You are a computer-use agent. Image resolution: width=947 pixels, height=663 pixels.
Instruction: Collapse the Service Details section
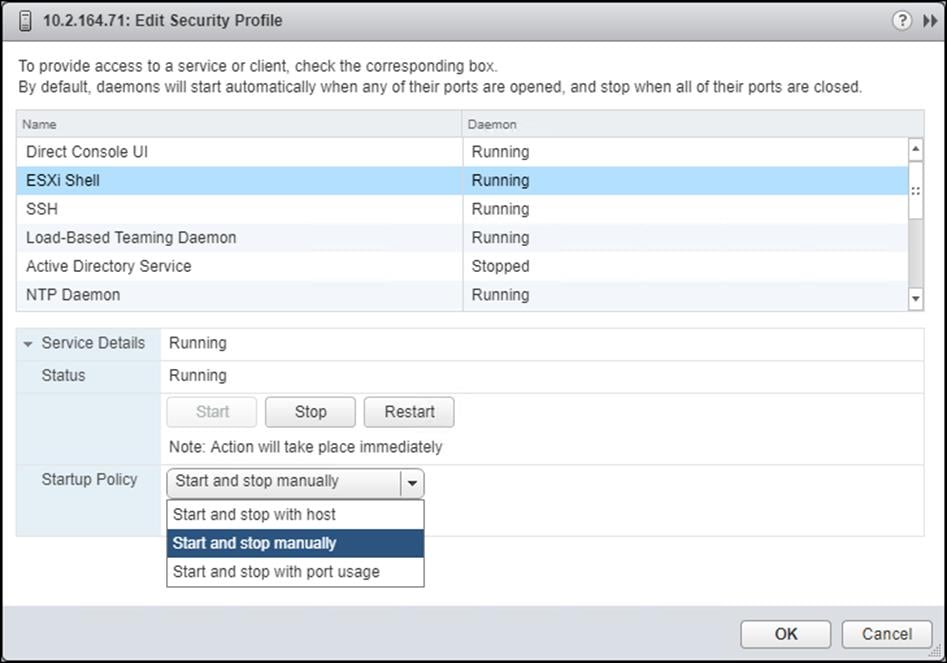(x=27, y=343)
